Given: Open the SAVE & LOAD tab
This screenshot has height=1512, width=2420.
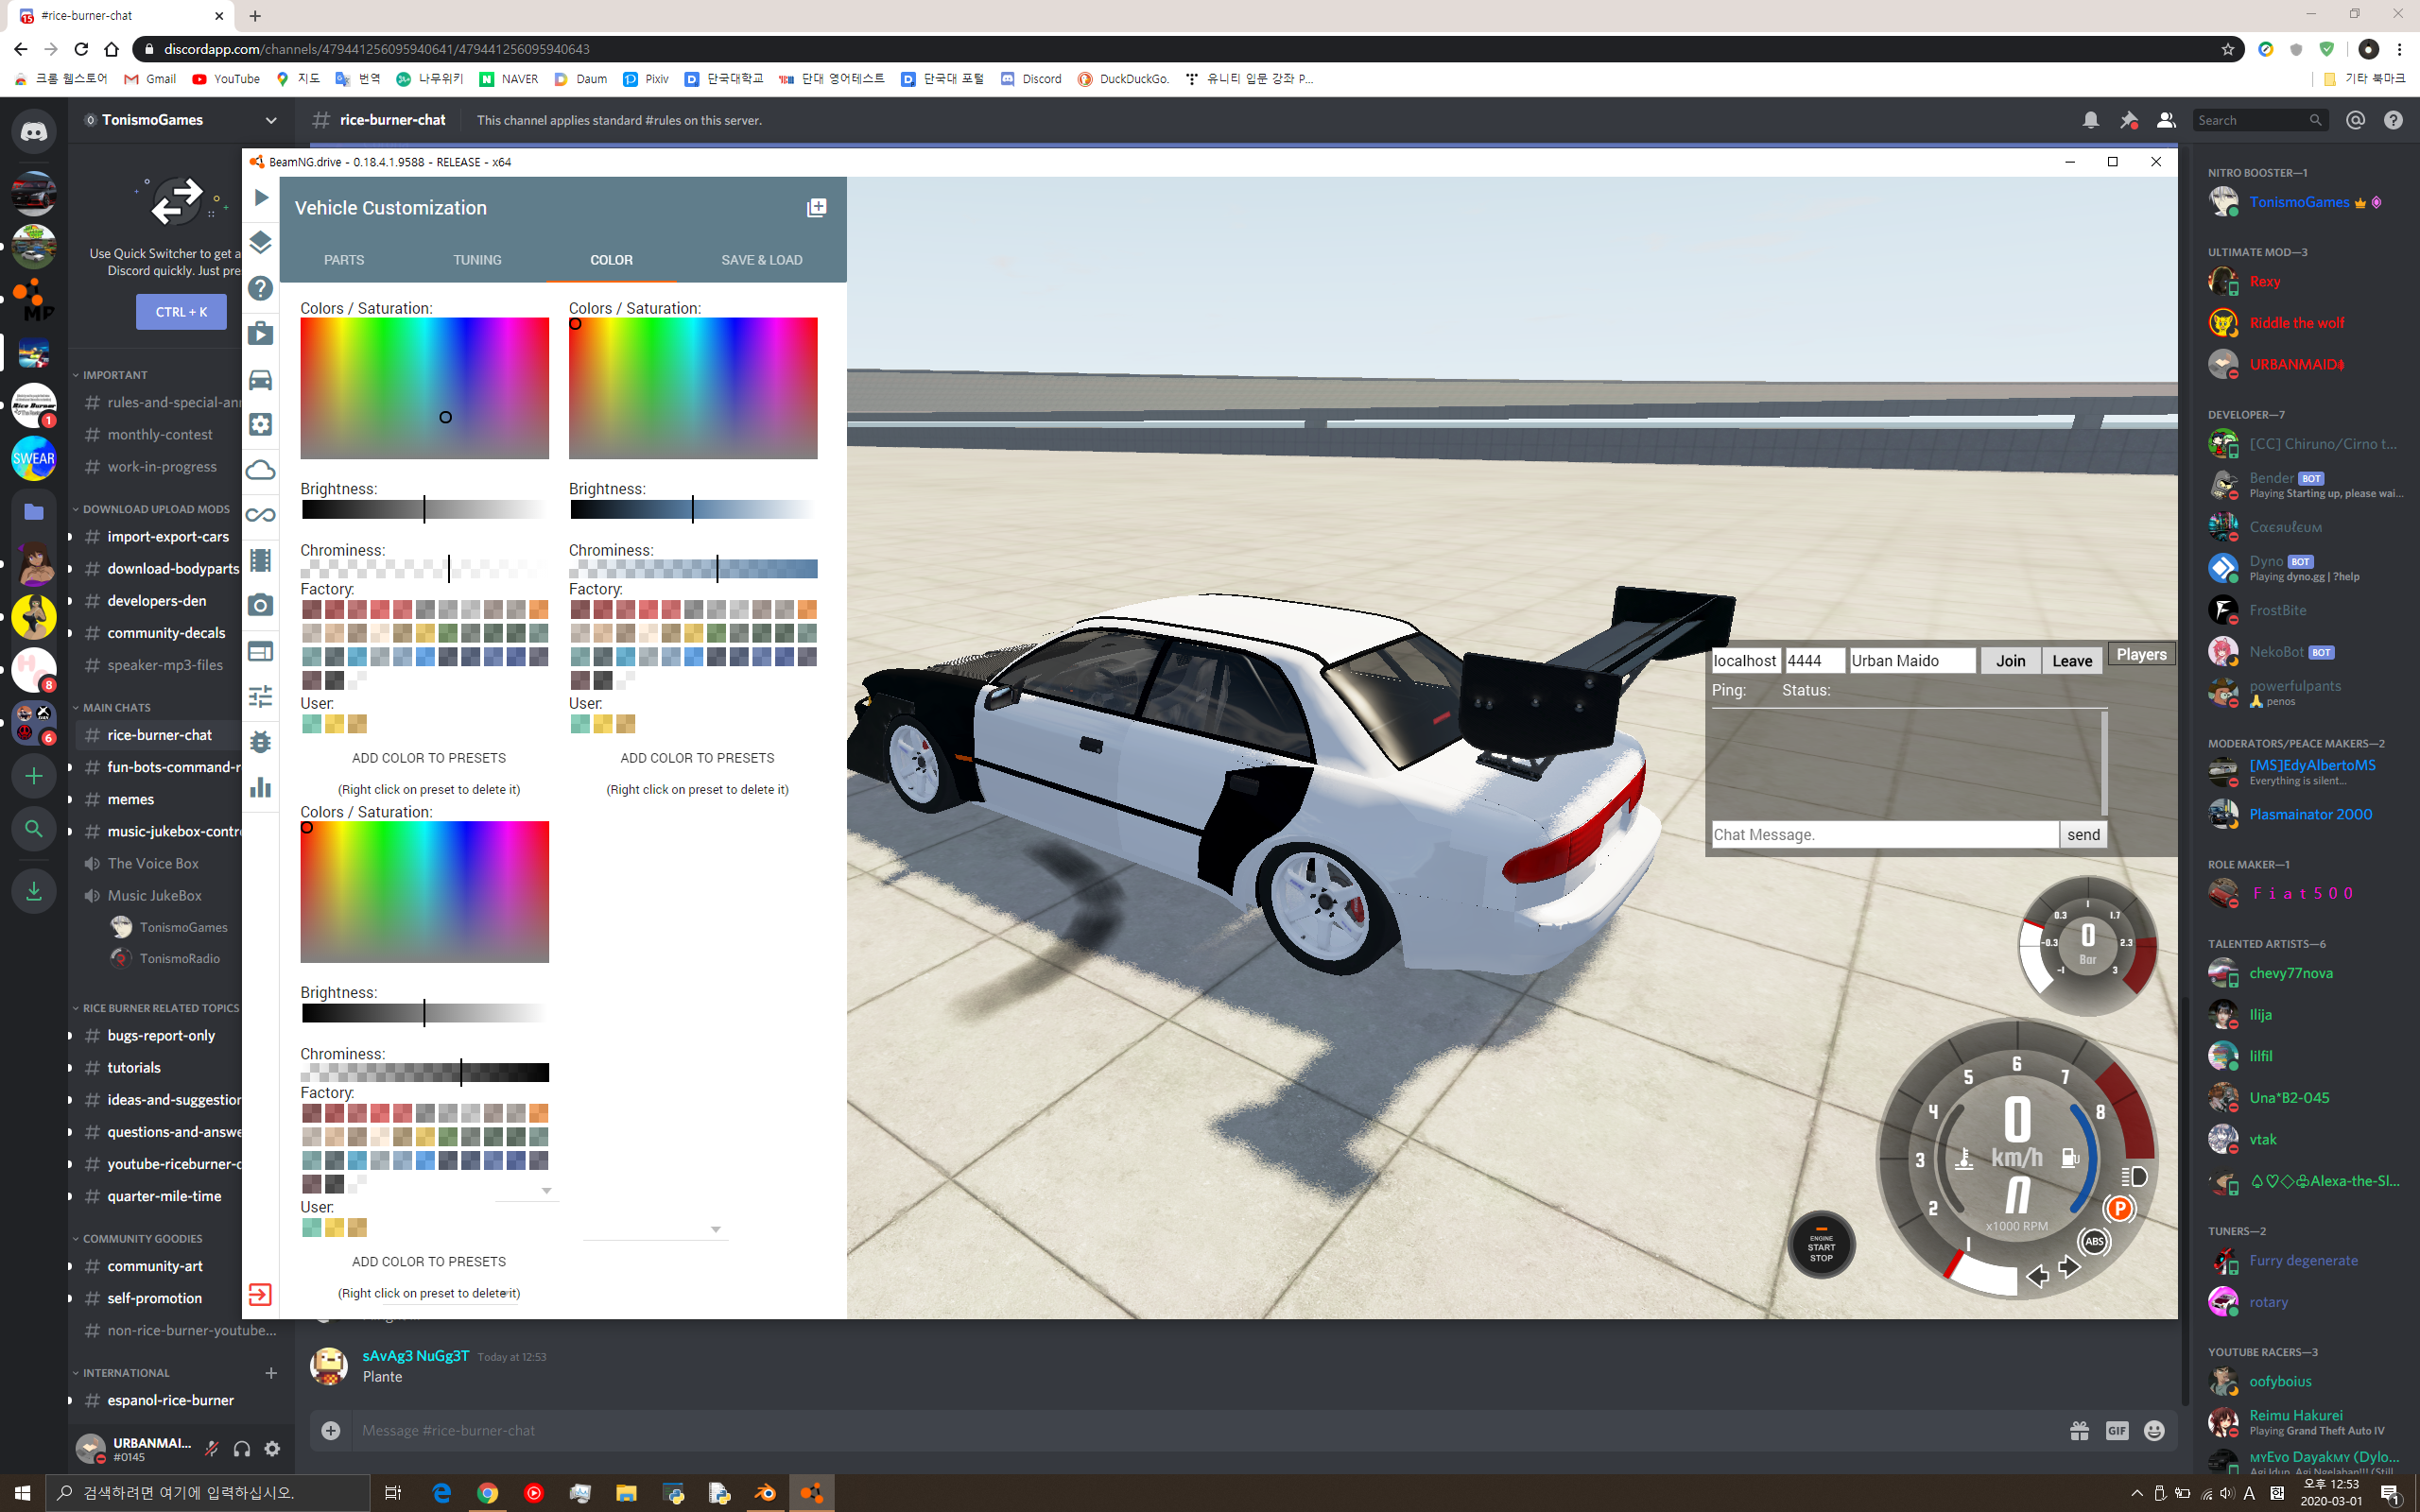Looking at the screenshot, I should click(x=761, y=260).
